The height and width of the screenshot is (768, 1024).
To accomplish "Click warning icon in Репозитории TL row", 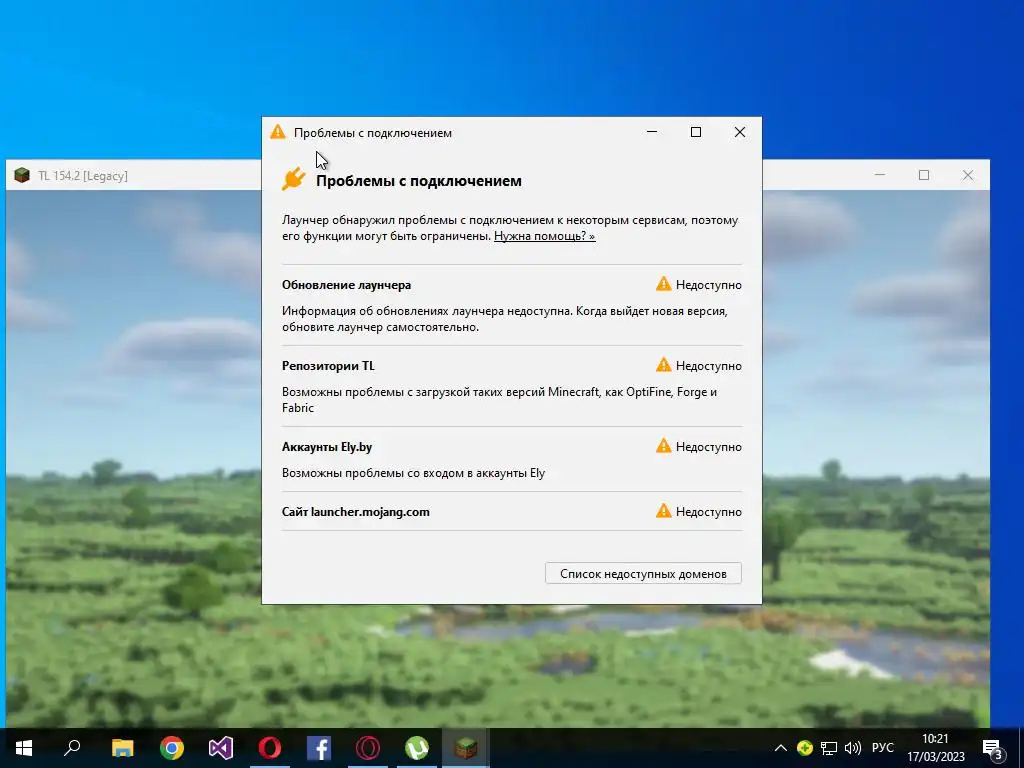I will click(x=664, y=365).
